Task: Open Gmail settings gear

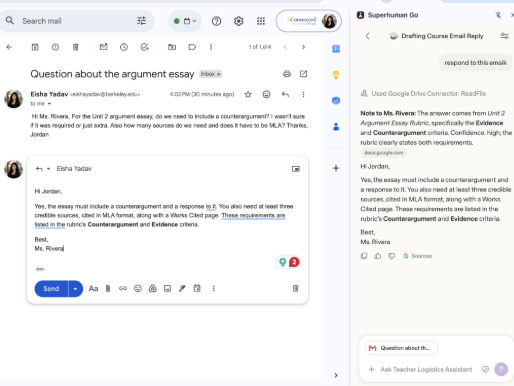Action: coord(239,21)
